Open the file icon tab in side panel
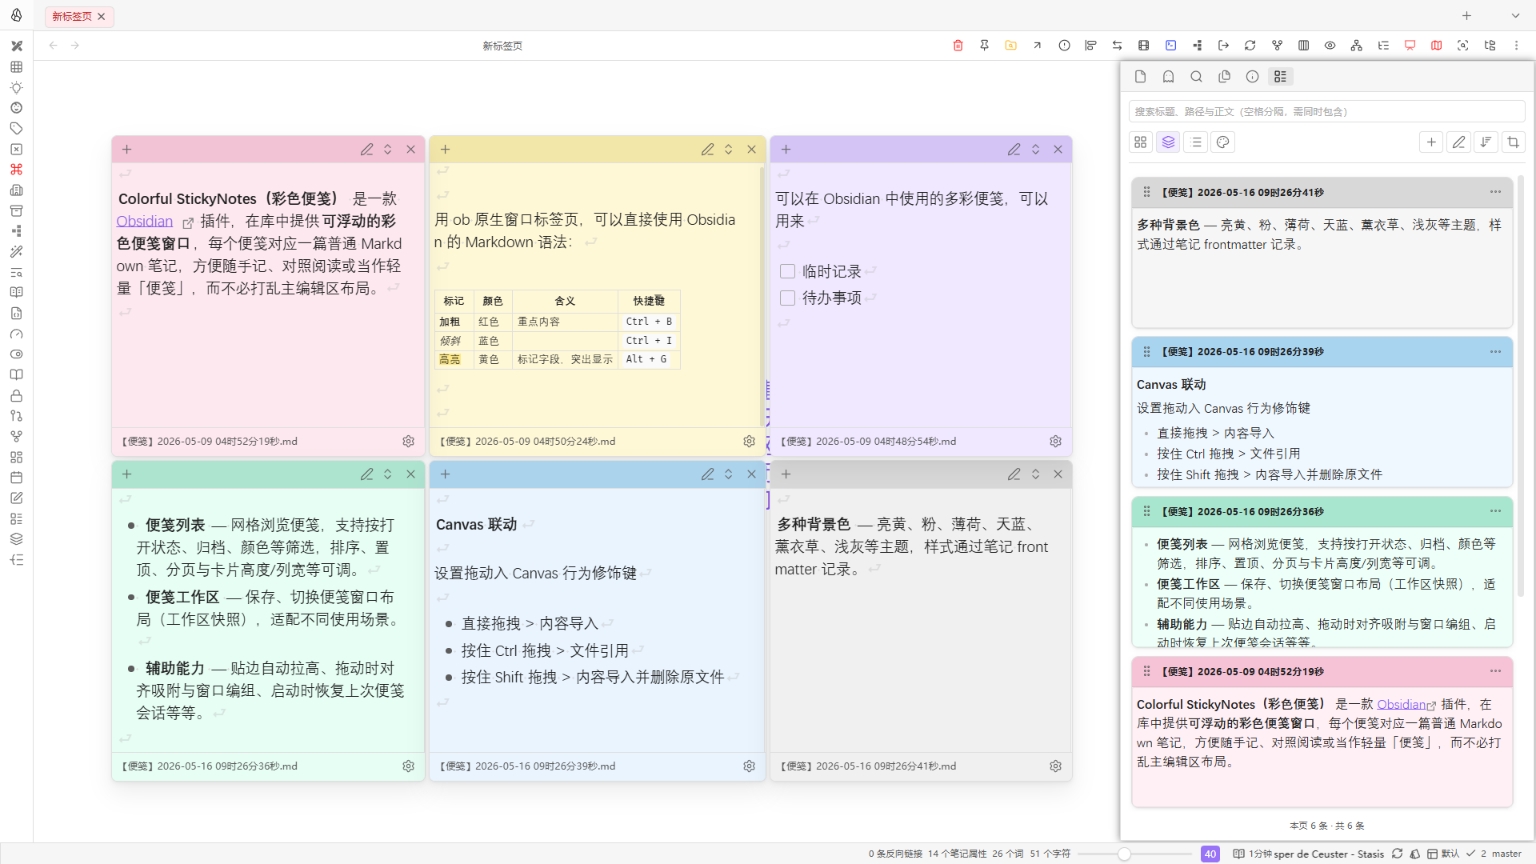Viewport: 1536px width, 864px height. [1140, 76]
